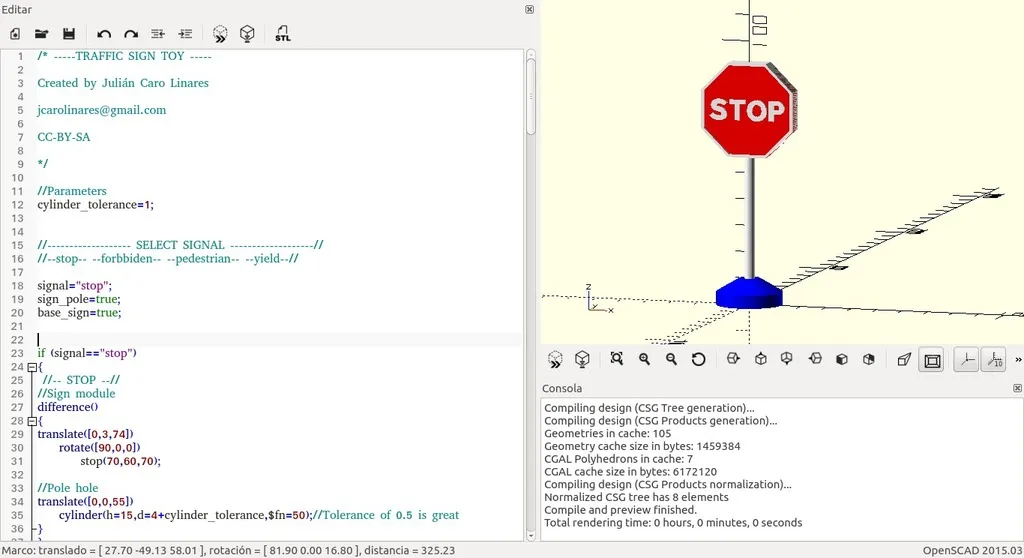Screen dimensions: 1024x558
Task: Collapse the code fold at line 24
Action: click(31, 367)
